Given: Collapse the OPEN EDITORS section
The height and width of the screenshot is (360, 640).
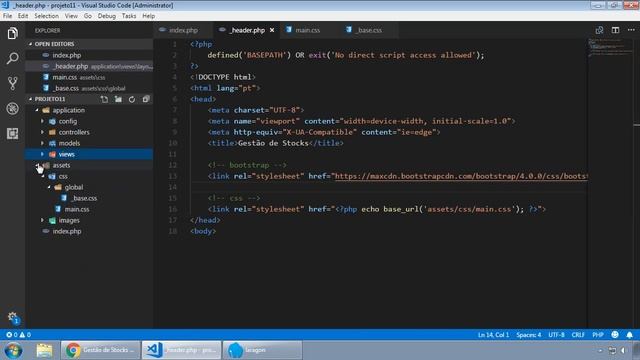Looking at the screenshot, I should 30,44.
